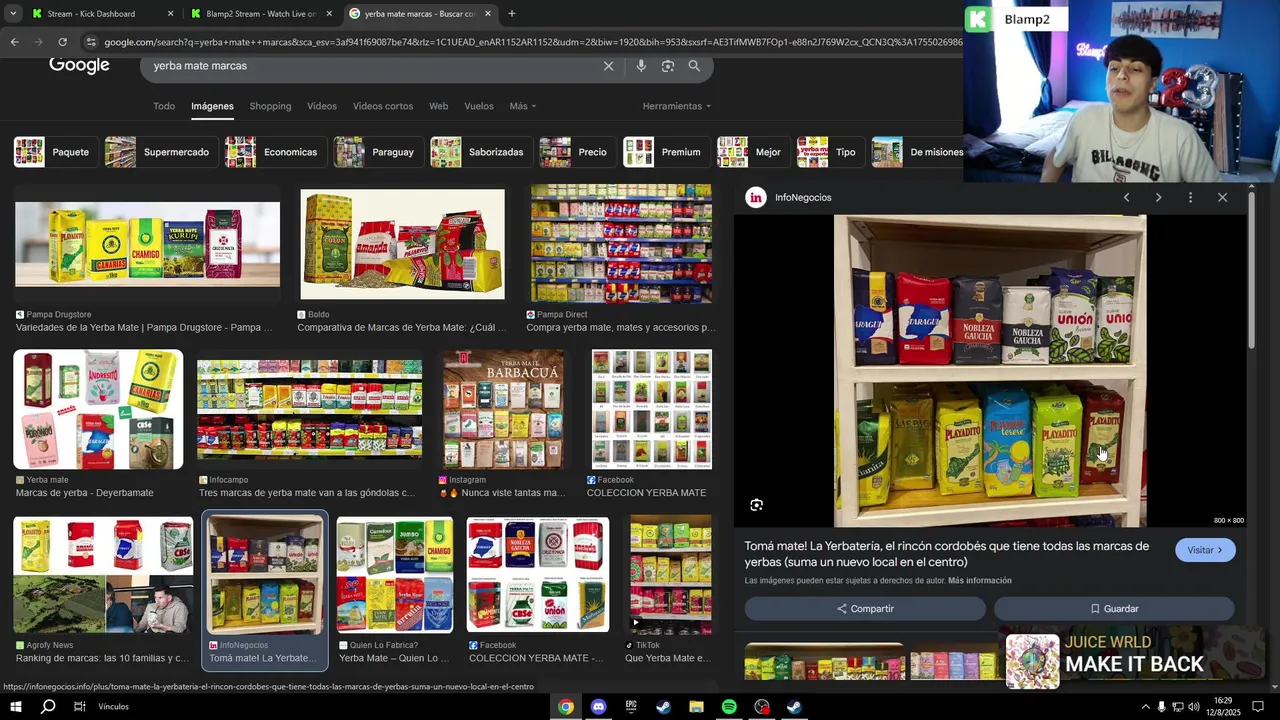This screenshot has width=1280, height=720.
Task: Open the tab search dropdown arrow
Action: click(x=13, y=14)
